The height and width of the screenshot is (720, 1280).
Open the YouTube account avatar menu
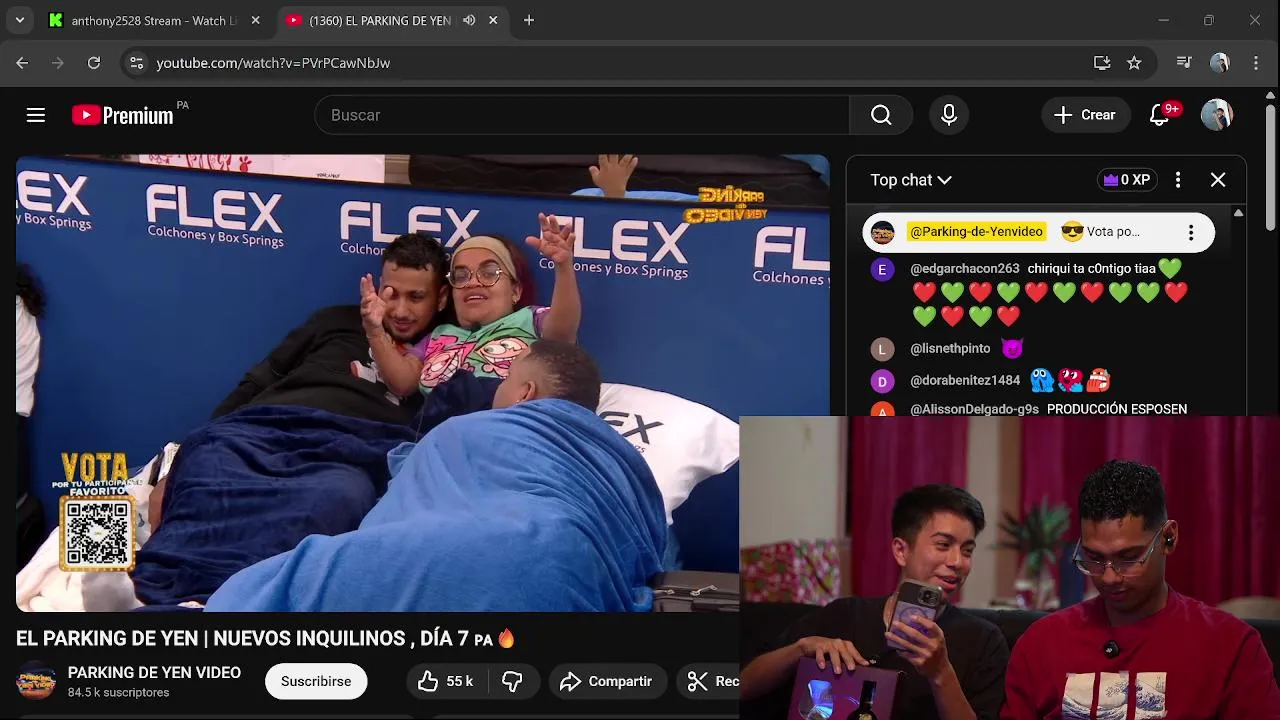tap(1217, 115)
